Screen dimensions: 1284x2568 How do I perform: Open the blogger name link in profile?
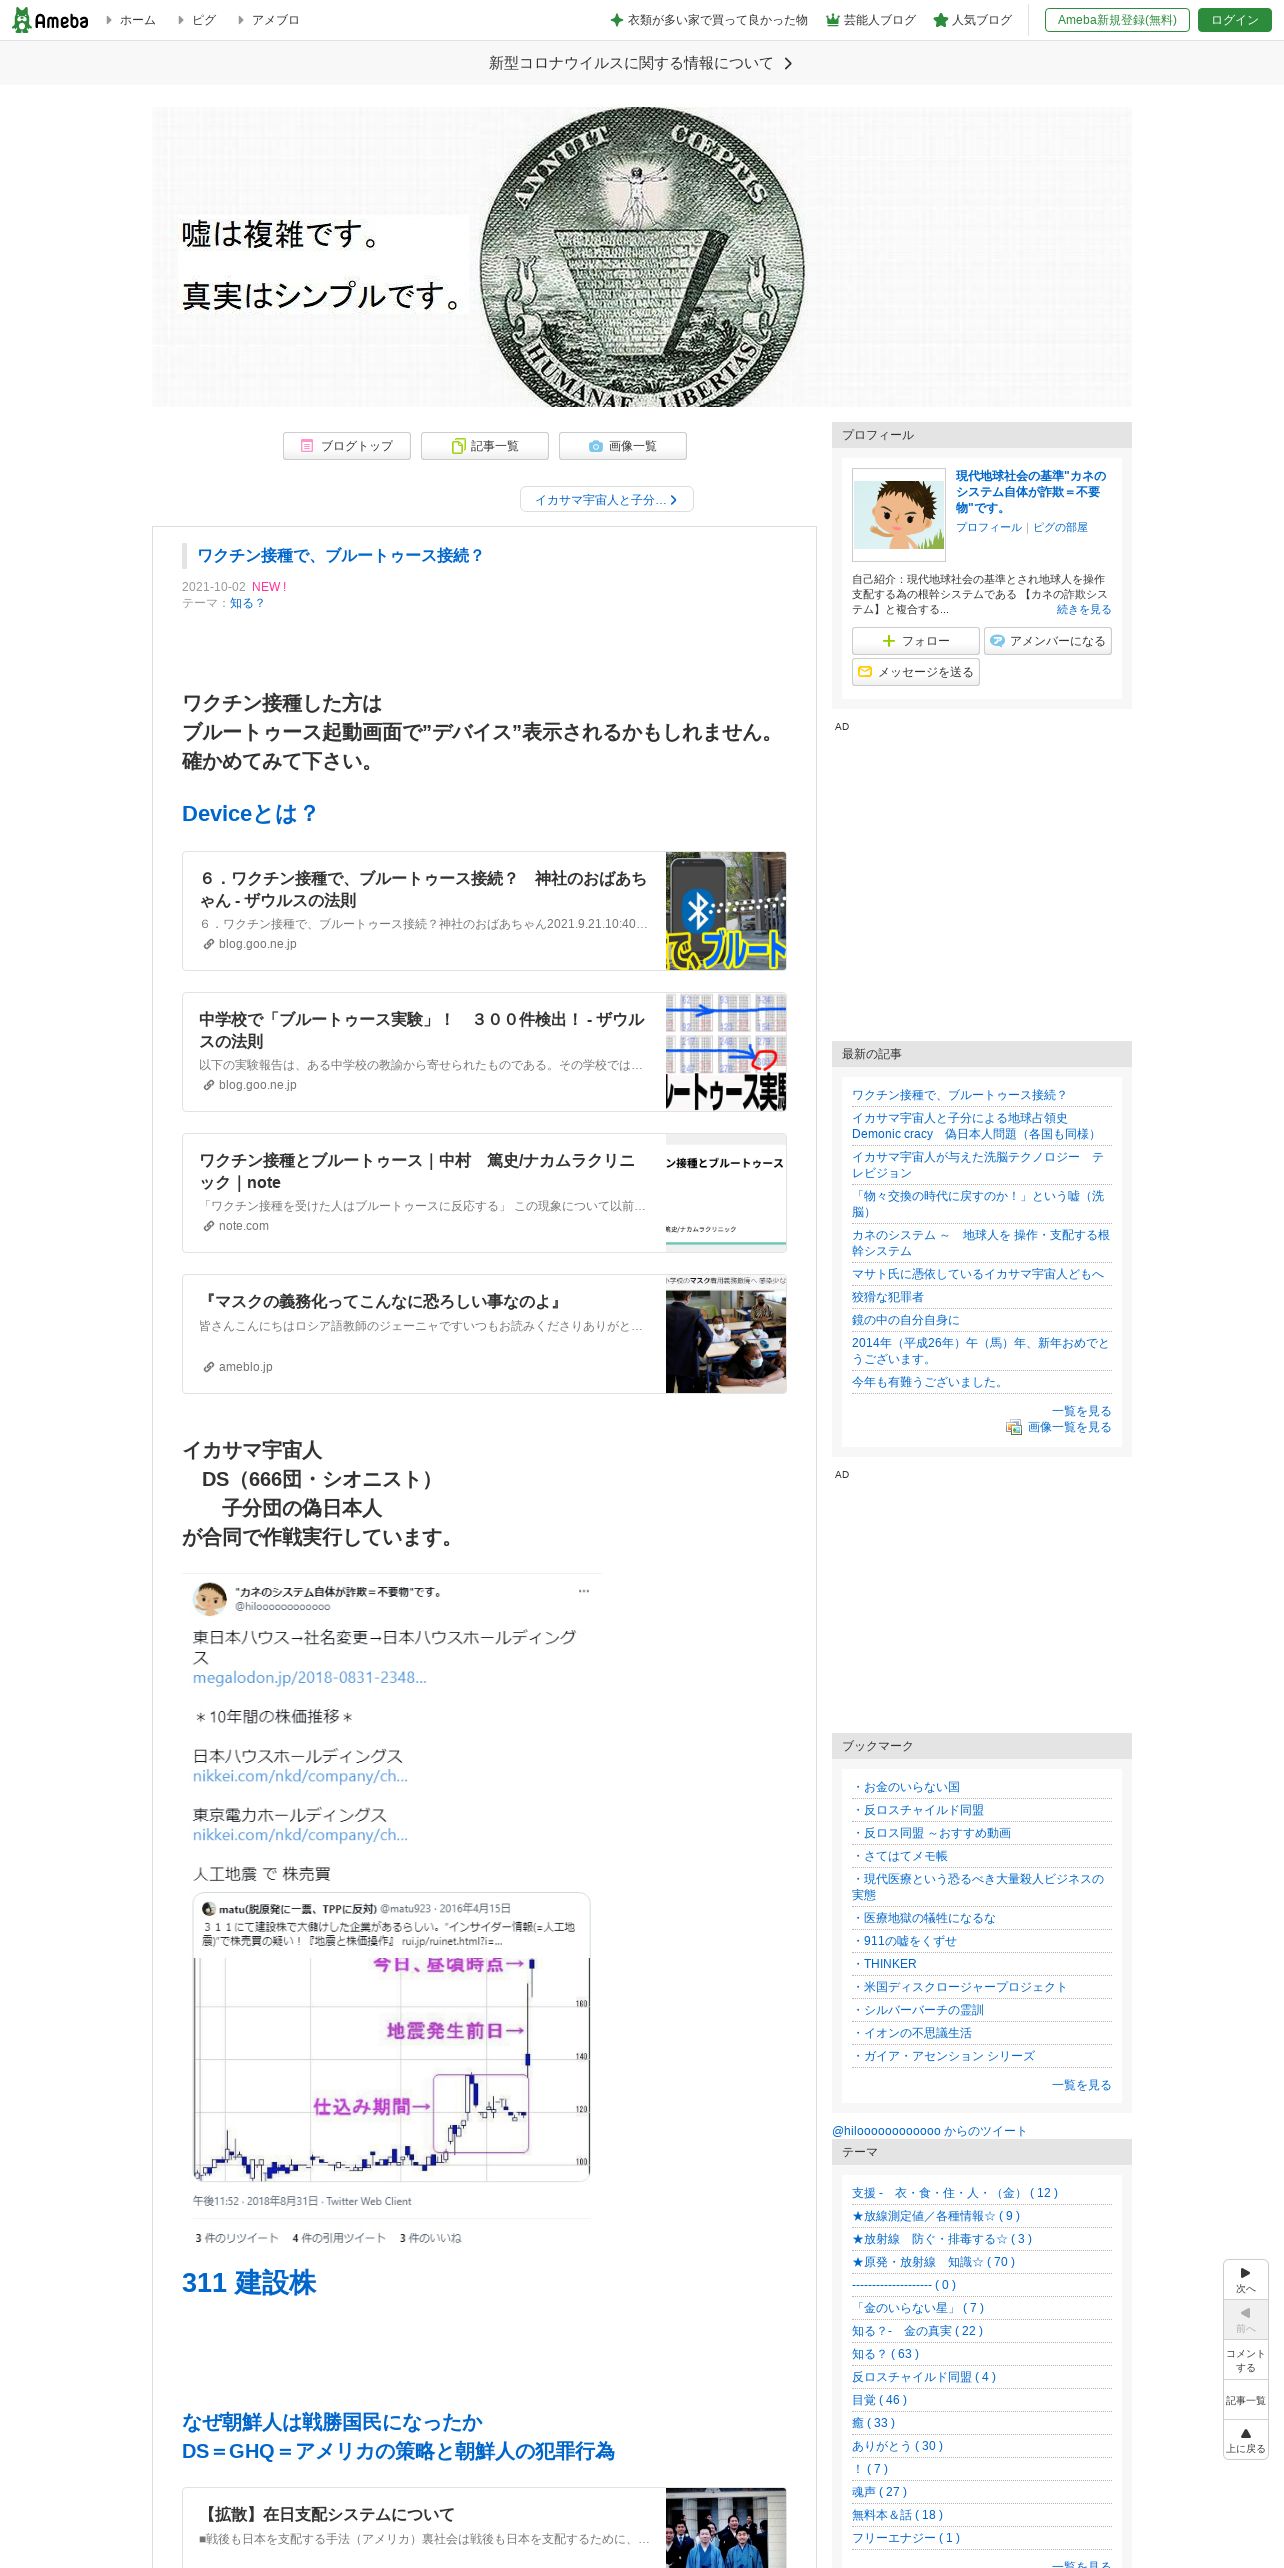[x=1031, y=492]
